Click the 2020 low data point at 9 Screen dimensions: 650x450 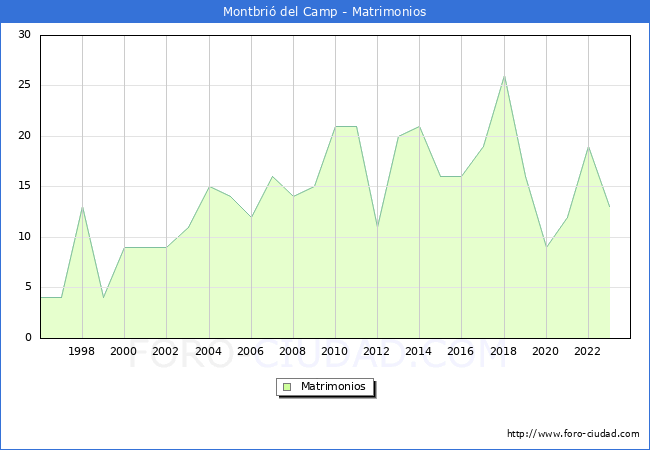tap(546, 247)
